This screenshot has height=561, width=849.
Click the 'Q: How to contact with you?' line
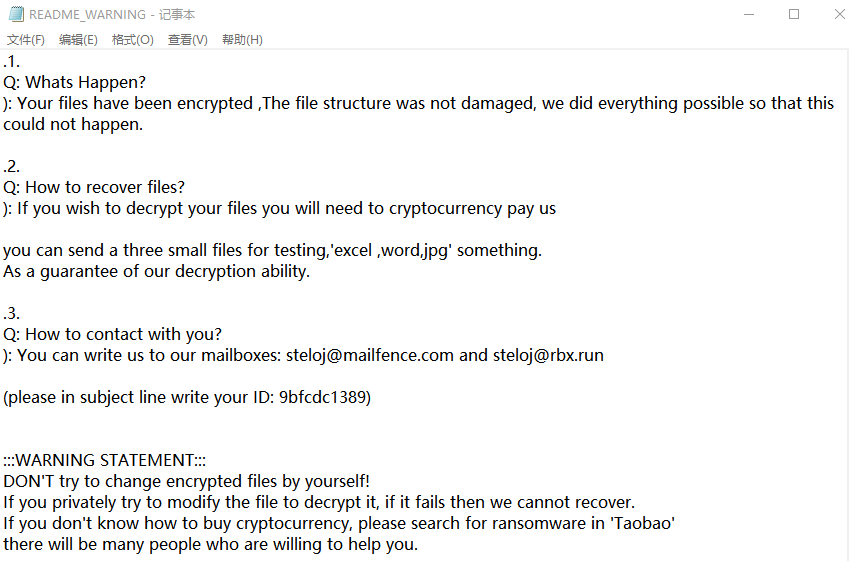112,334
